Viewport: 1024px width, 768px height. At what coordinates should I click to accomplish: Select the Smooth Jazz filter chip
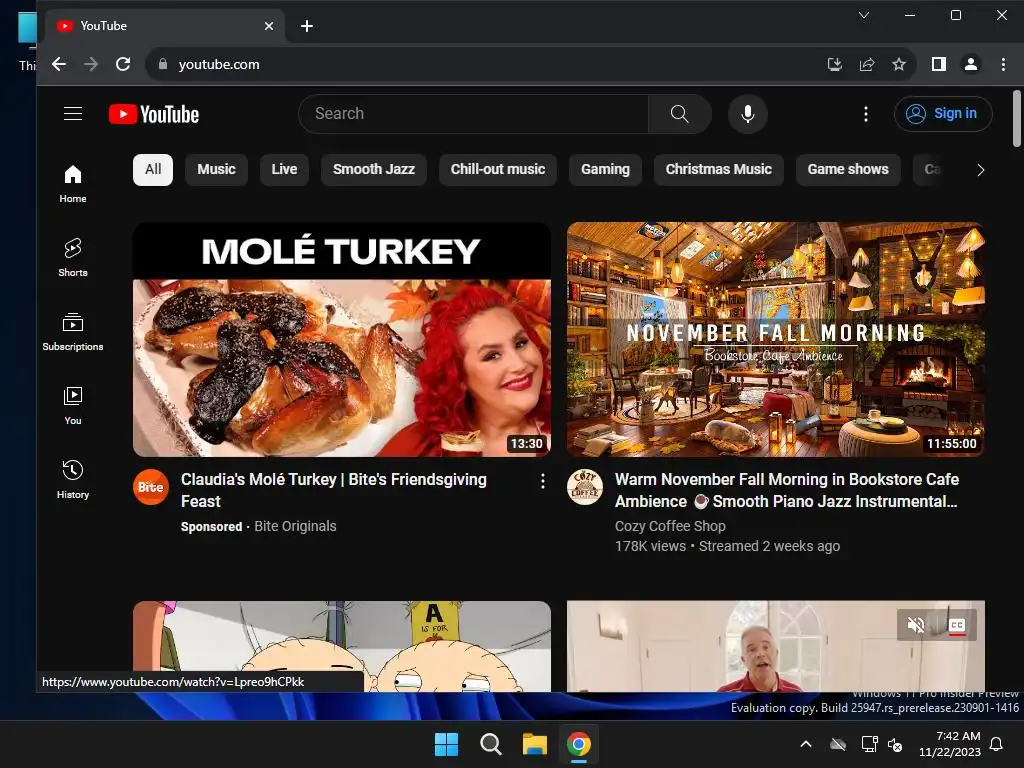tap(374, 170)
